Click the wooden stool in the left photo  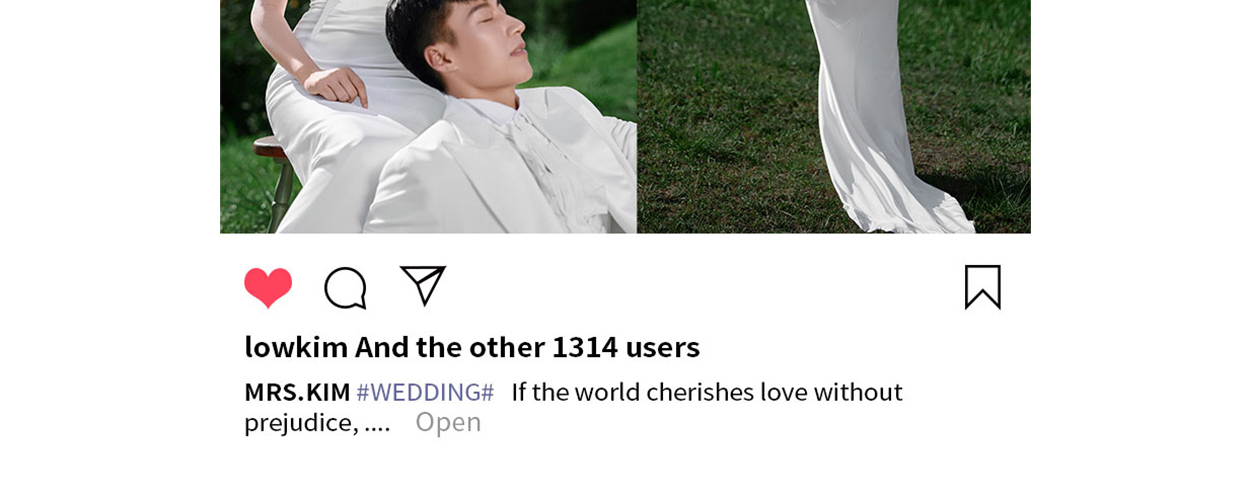pyautogui.click(x=273, y=175)
